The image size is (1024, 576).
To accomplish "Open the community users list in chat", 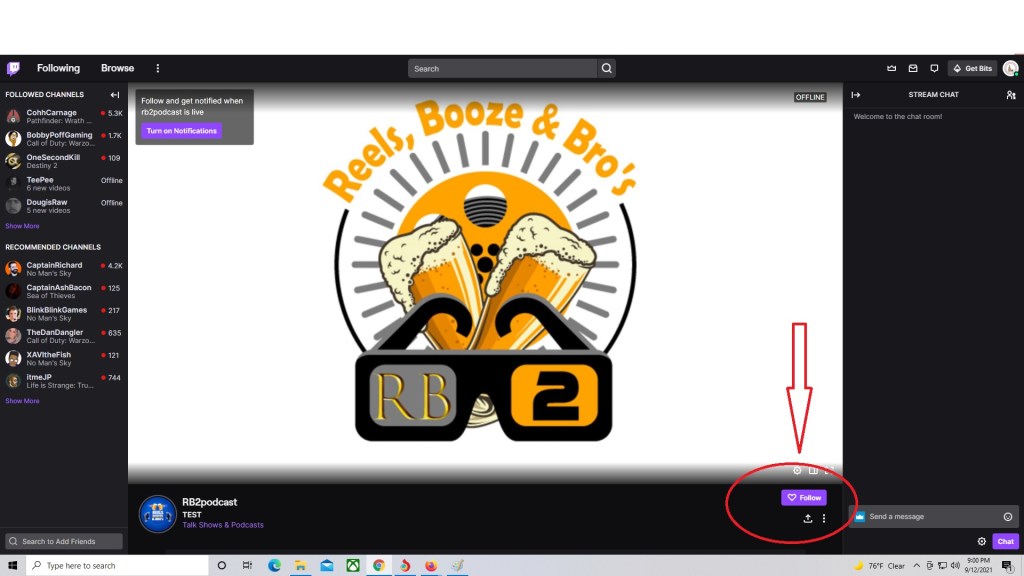I will [x=1011, y=95].
